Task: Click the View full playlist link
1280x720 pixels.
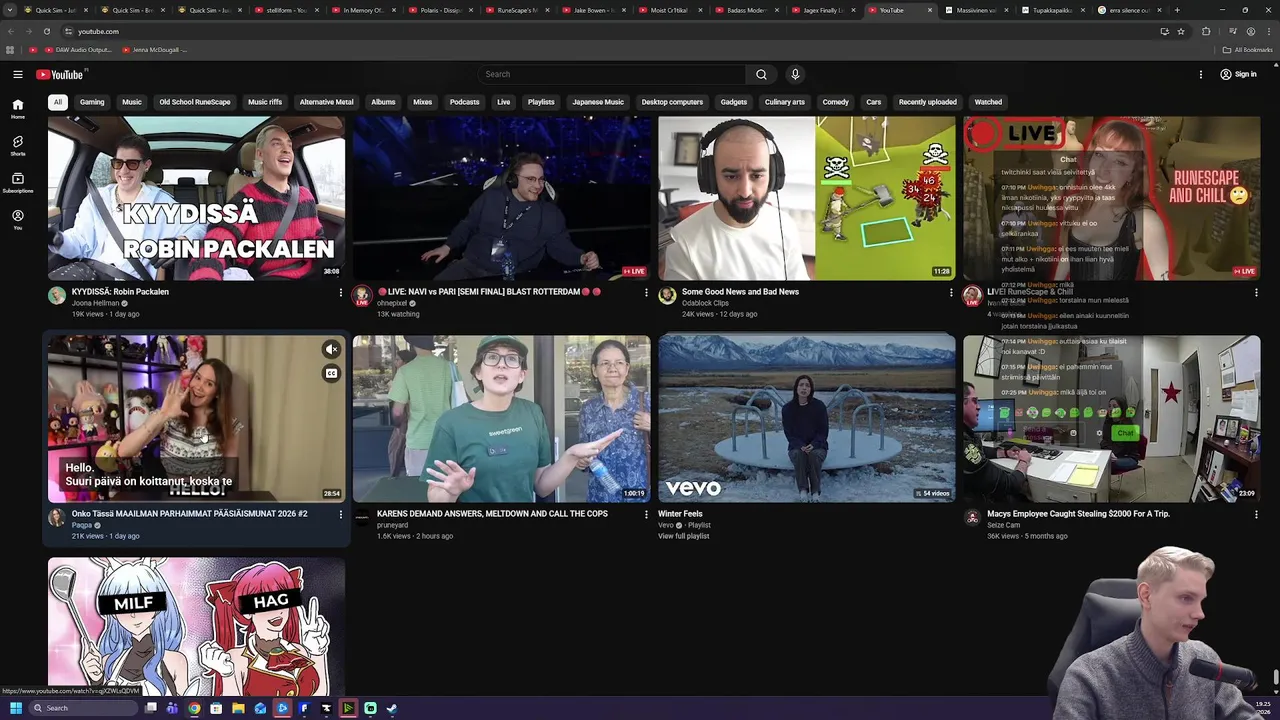Action: point(683,536)
